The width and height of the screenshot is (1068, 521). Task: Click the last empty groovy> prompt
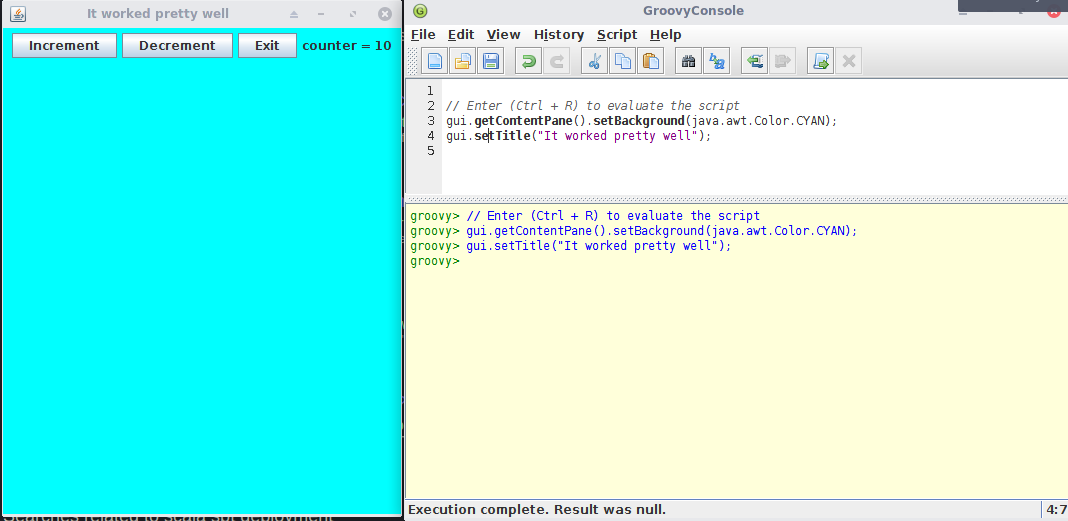pyautogui.click(x=435, y=261)
